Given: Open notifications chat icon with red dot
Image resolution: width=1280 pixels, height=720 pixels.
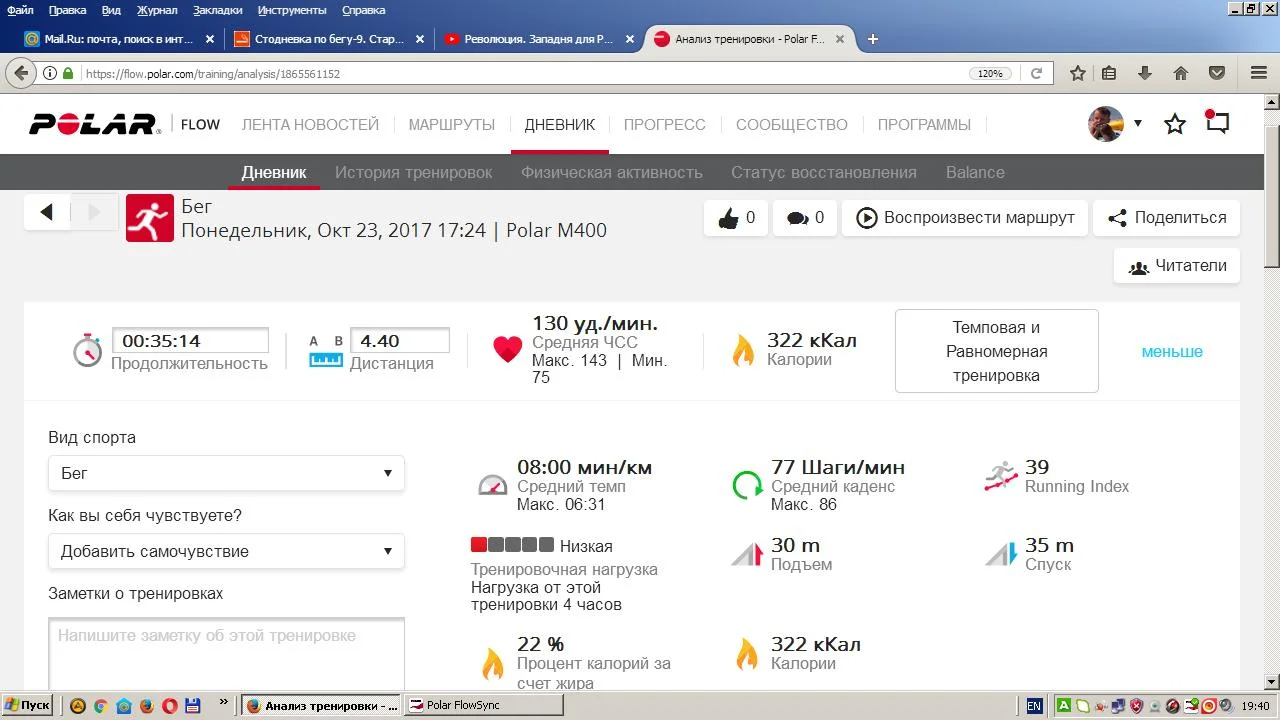Looking at the screenshot, I should [1217, 123].
